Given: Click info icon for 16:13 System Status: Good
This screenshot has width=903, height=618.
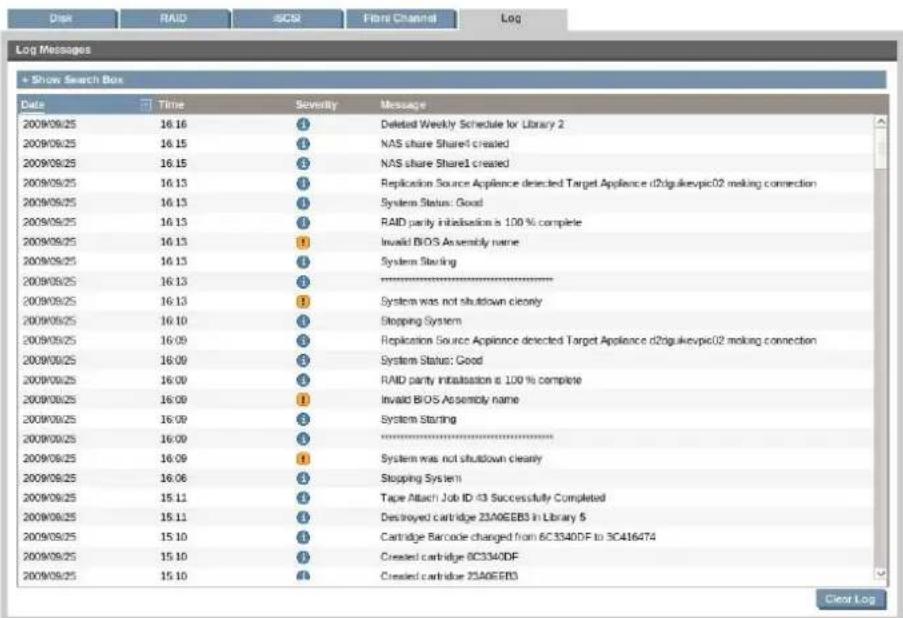Looking at the screenshot, I should pyautogui.click(x=303, y=203).
